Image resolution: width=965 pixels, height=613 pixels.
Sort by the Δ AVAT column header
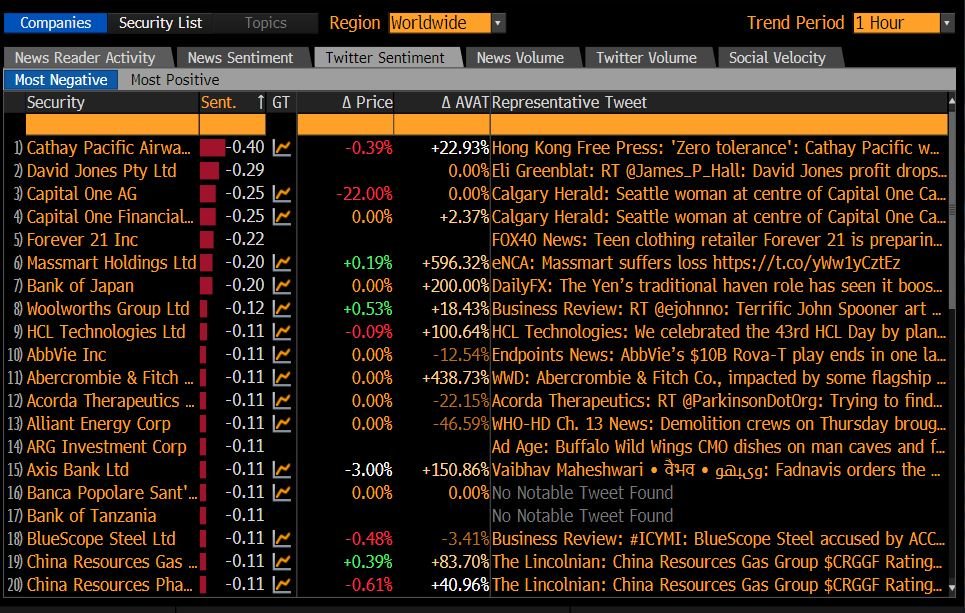pos(442,102)
